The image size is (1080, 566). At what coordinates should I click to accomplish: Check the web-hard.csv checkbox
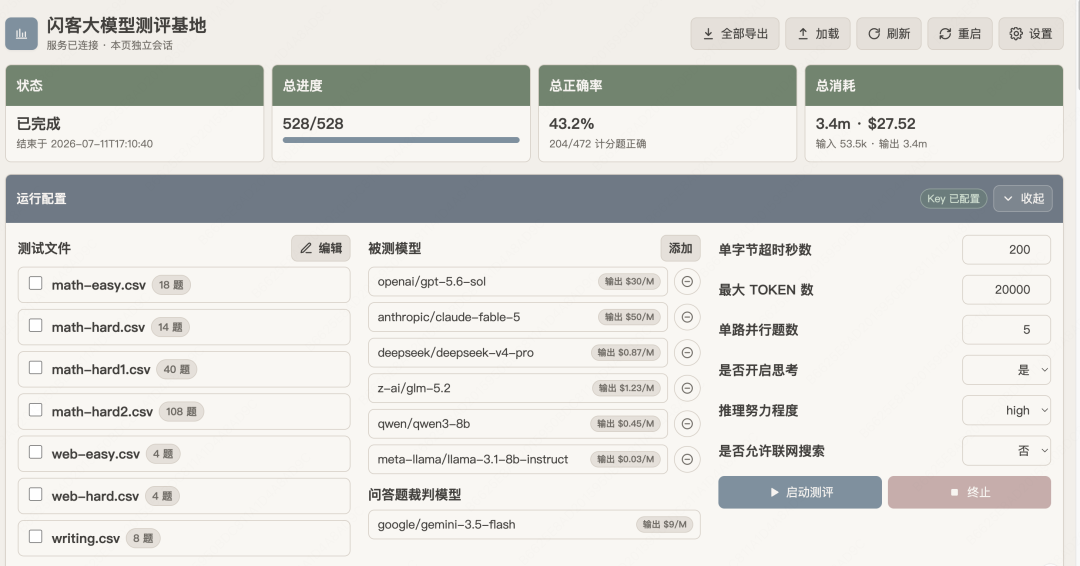tap(36, 494)
